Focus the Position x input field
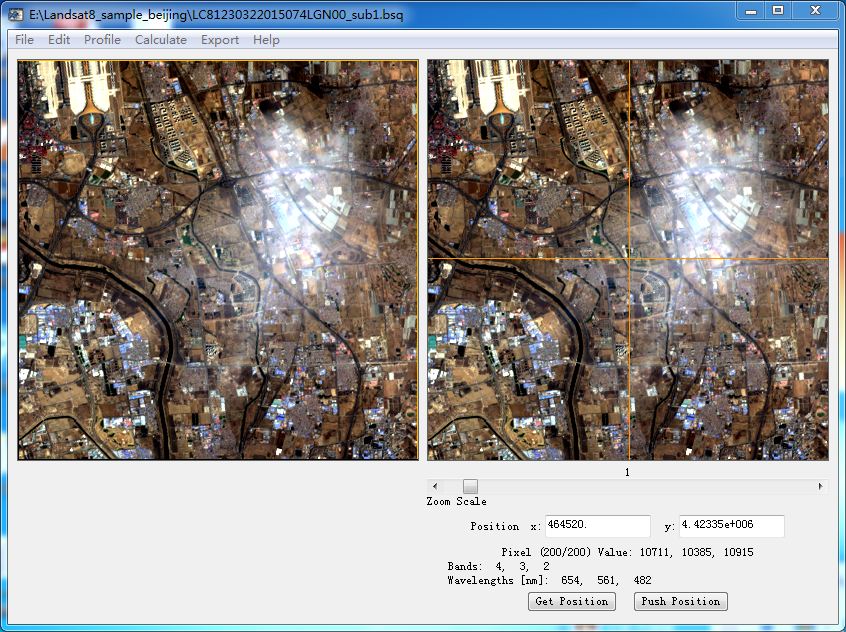 pyautogui.click(x=598, y=526)
